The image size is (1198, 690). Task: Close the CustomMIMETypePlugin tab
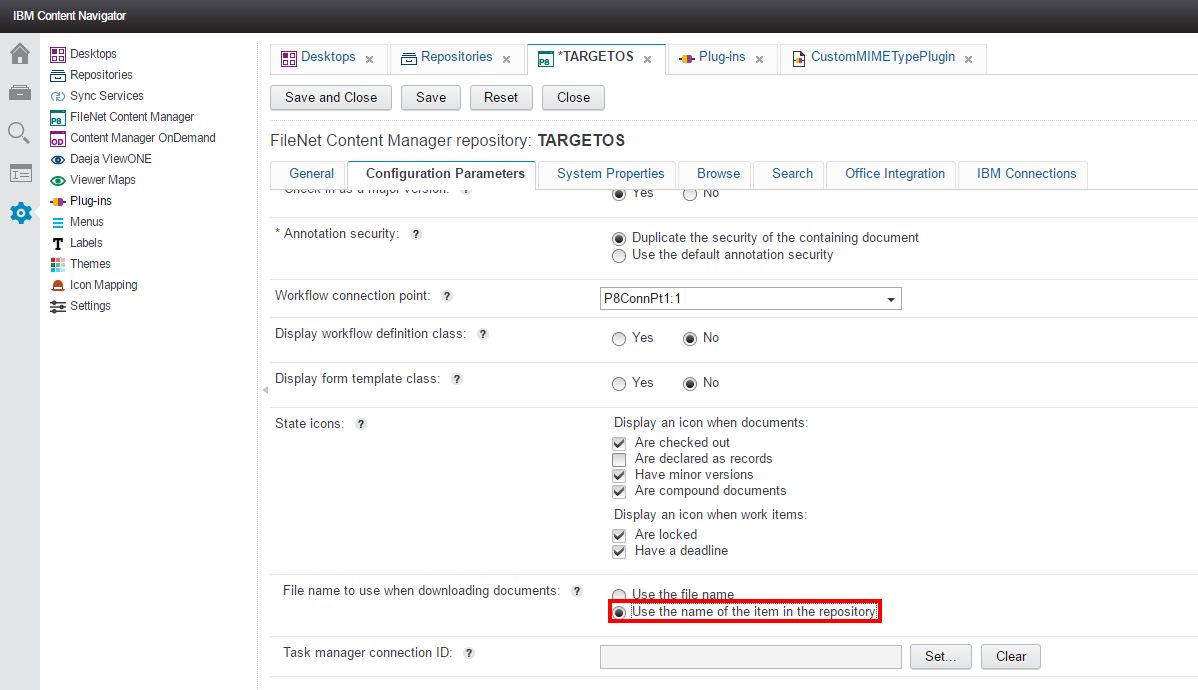pos(968,59)
